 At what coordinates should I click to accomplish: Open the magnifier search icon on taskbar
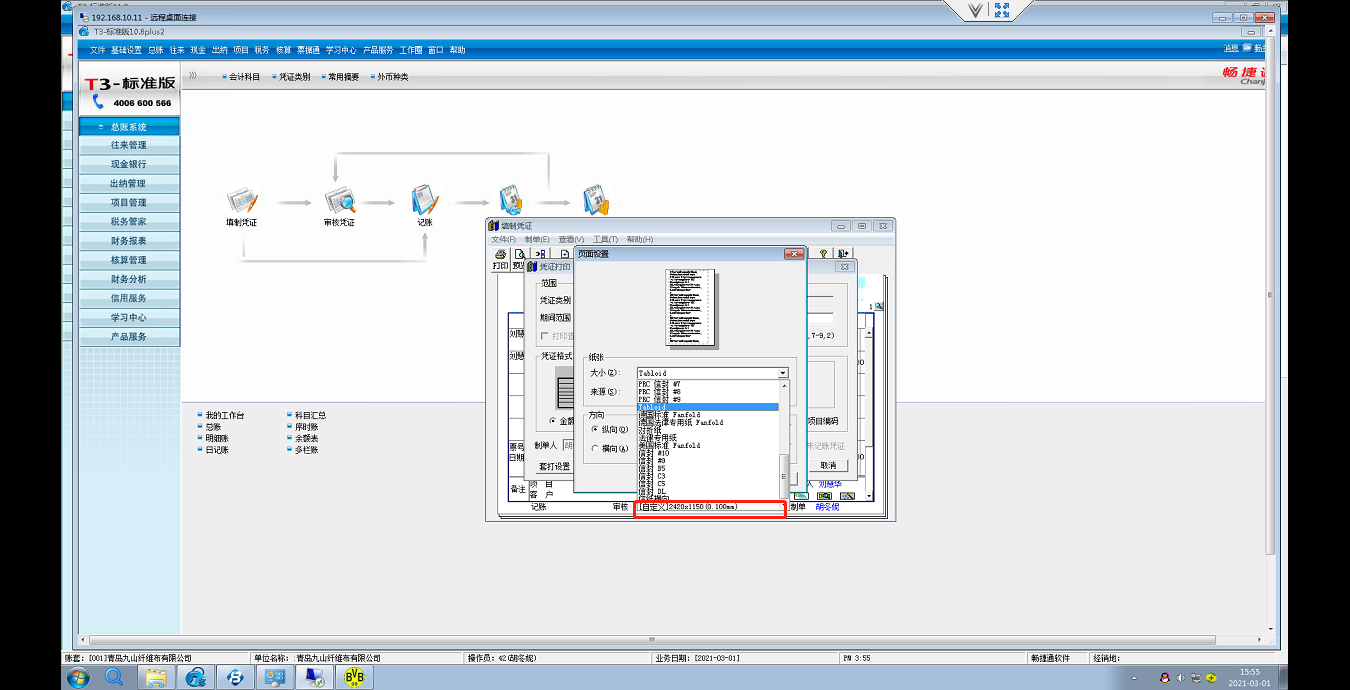[114, 677]
